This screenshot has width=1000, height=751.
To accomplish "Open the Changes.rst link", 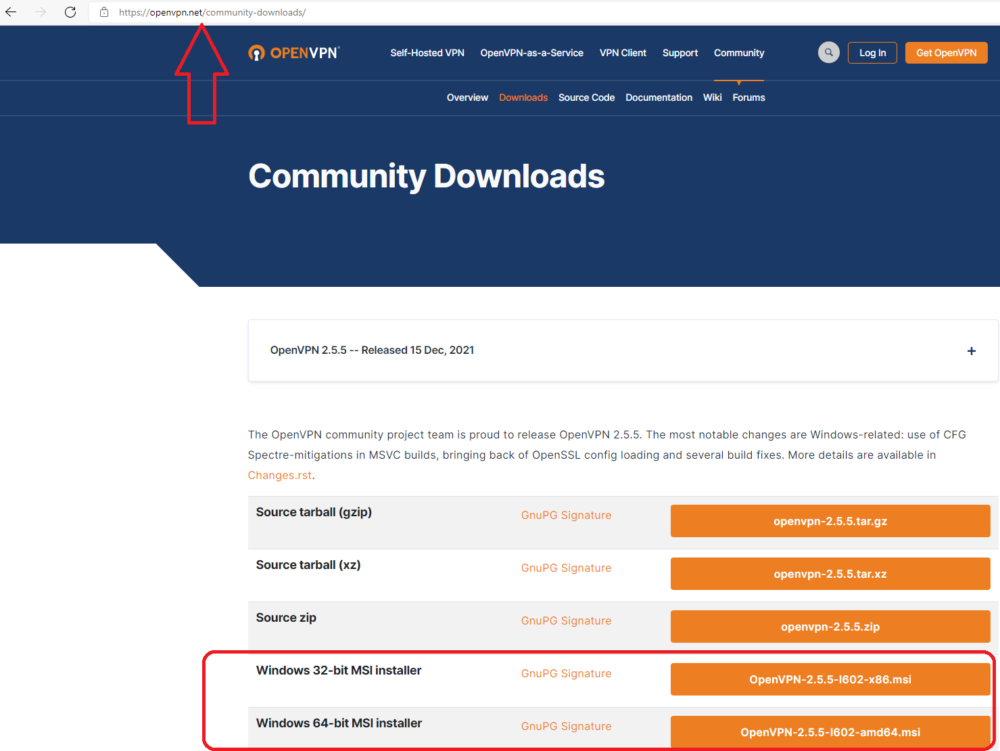I will (279, 475).
